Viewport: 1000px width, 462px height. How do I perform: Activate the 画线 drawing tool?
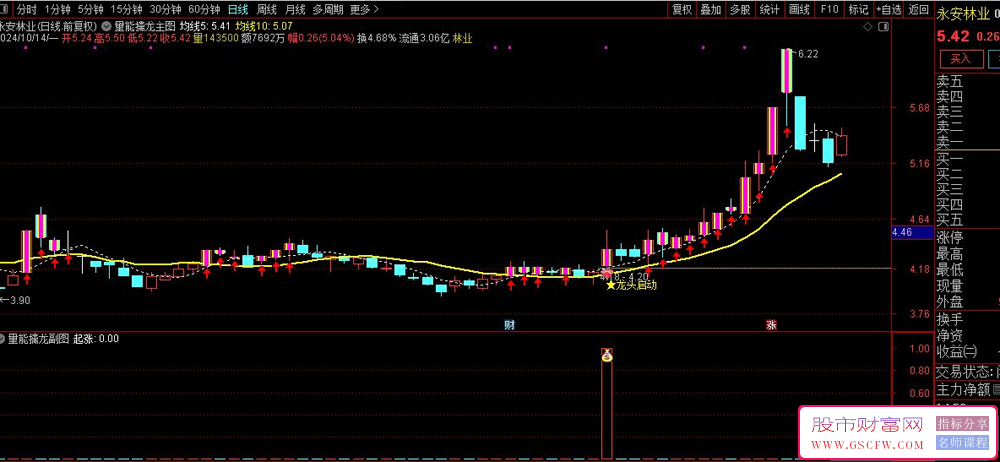pos(799,10)
